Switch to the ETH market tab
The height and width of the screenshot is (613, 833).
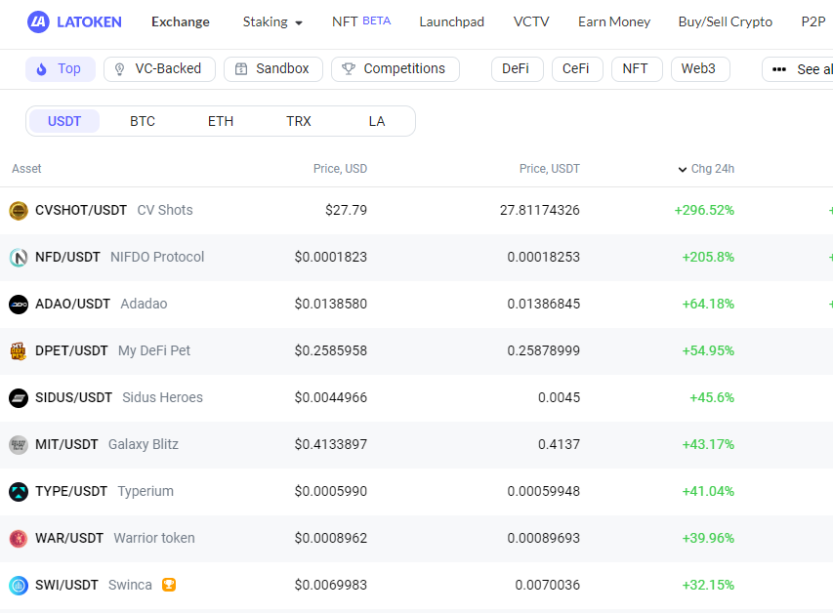click(220, 121)
